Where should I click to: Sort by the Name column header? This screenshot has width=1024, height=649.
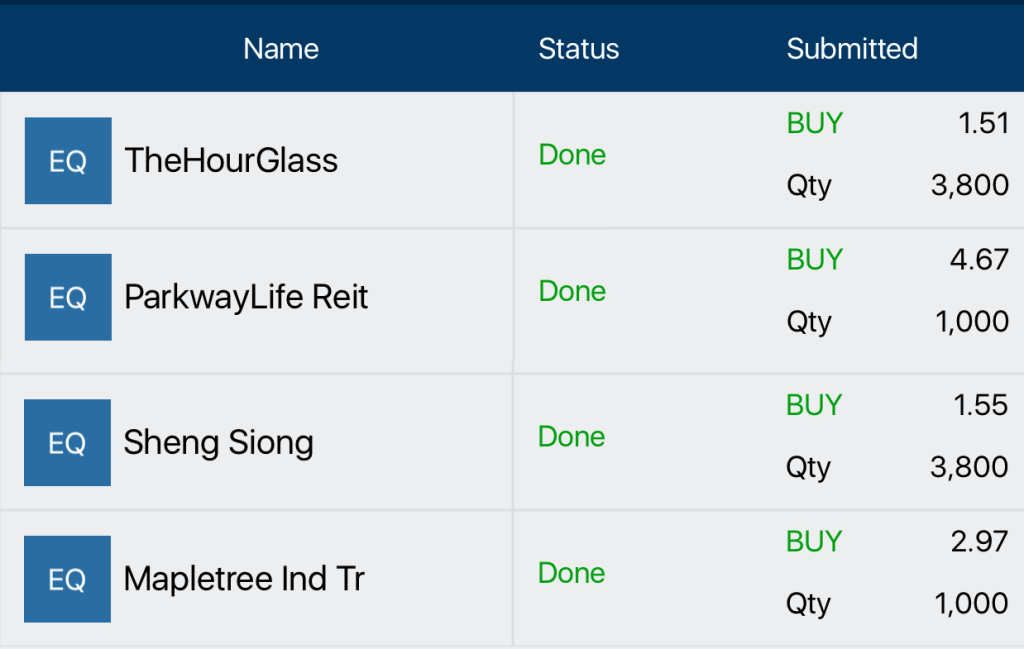(x=281, y=49)
